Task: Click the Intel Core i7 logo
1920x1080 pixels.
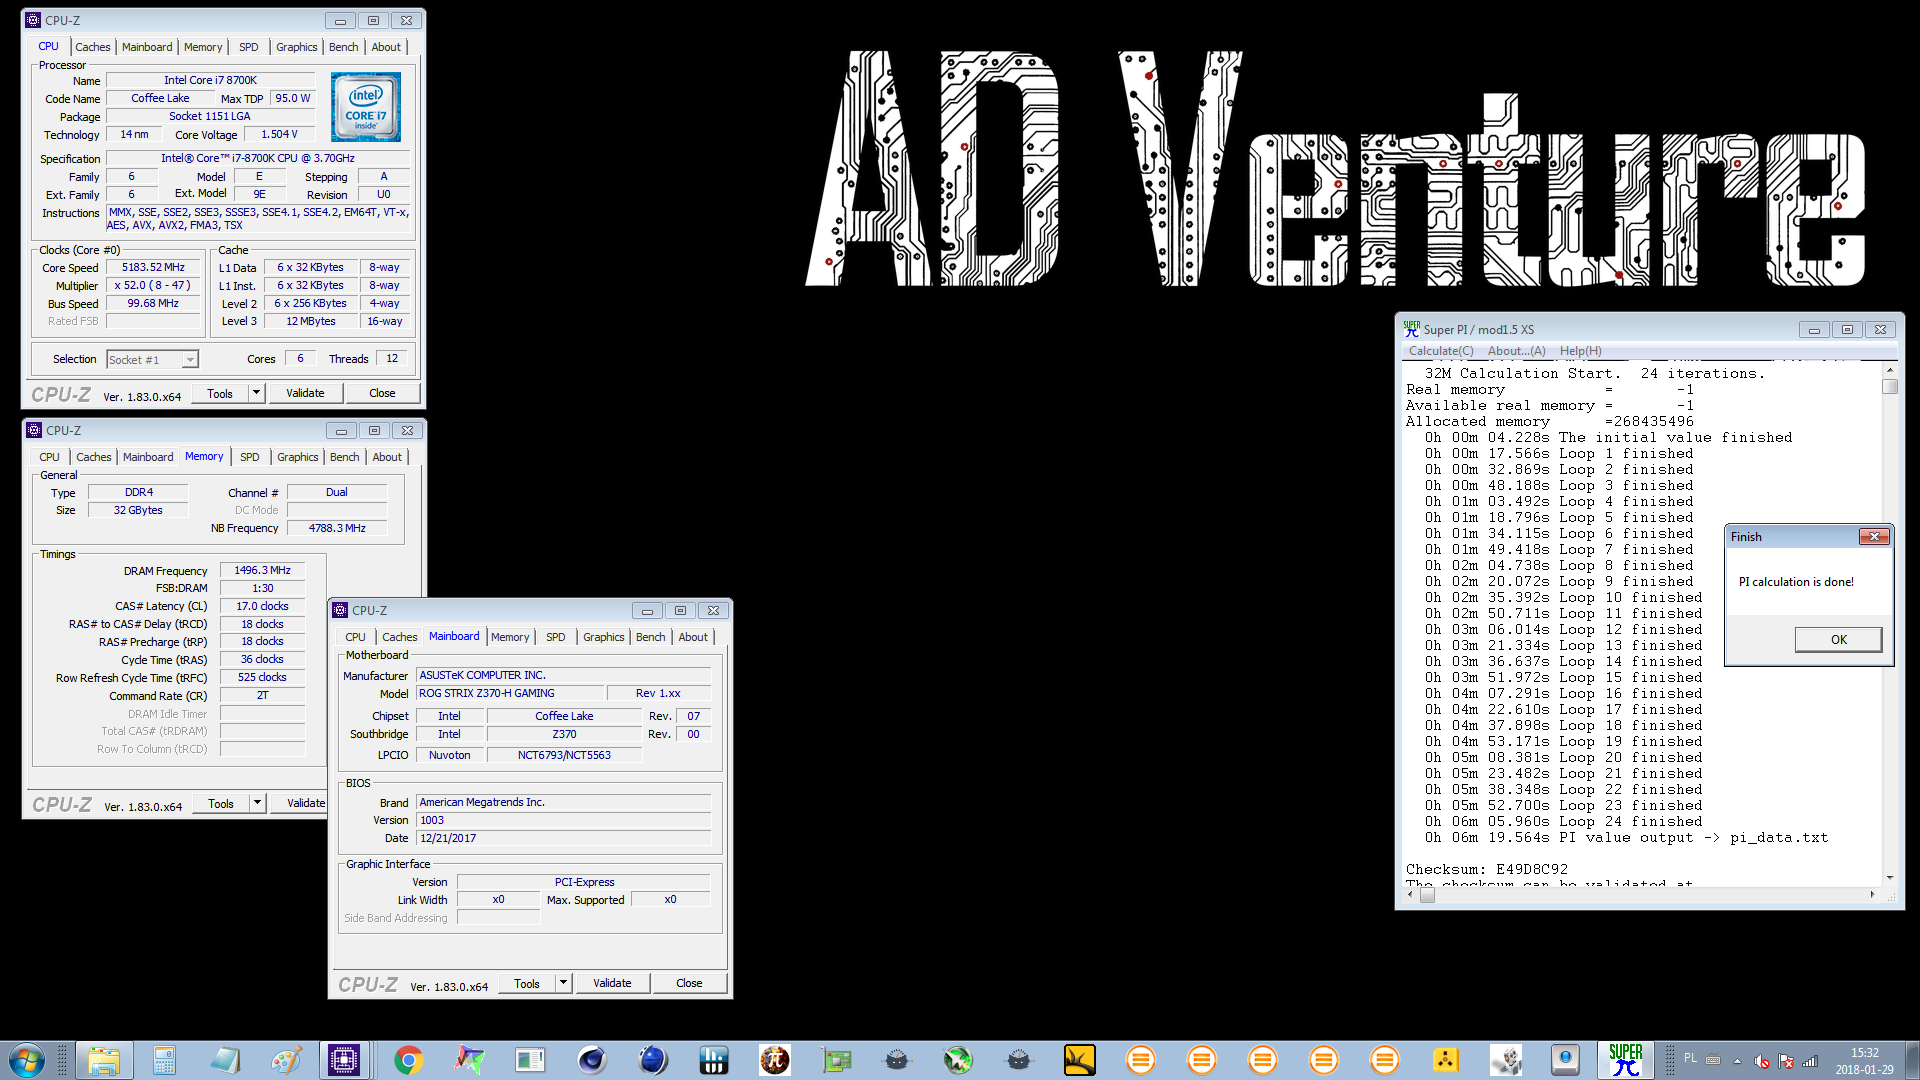Action: (366, 107)
